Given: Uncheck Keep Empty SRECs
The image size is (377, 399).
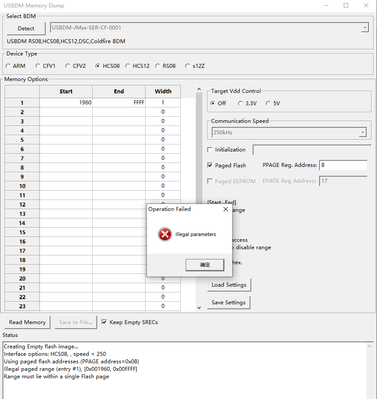Looking at the screenshot, I should (x=104, y=322).
